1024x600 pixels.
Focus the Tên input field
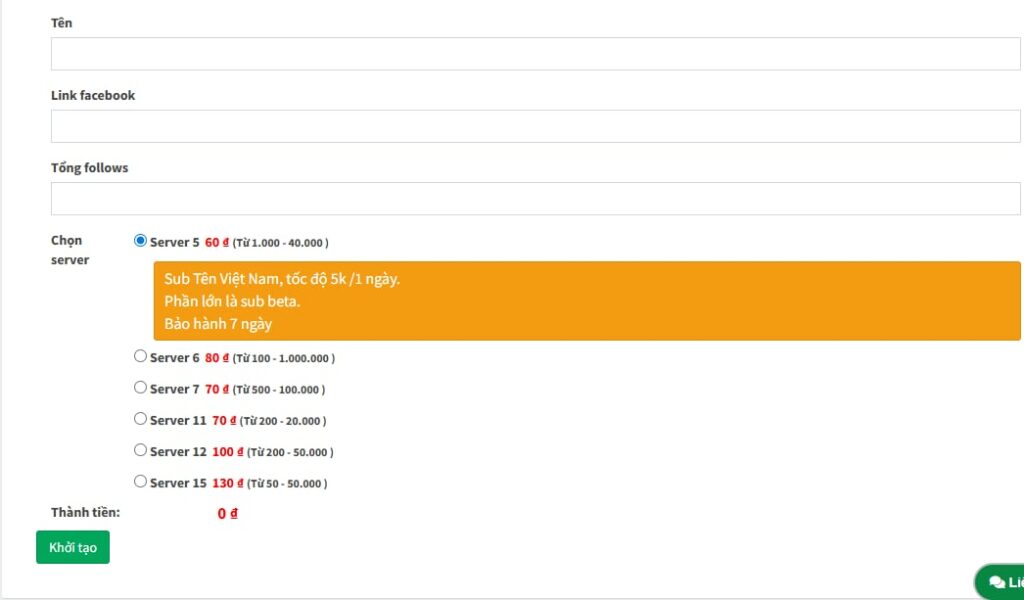pyautogui.click(x=535, y=54)
